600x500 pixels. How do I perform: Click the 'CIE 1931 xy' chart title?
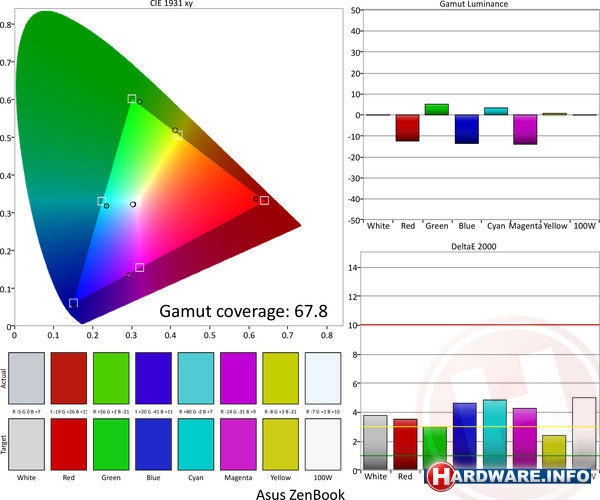171,3
